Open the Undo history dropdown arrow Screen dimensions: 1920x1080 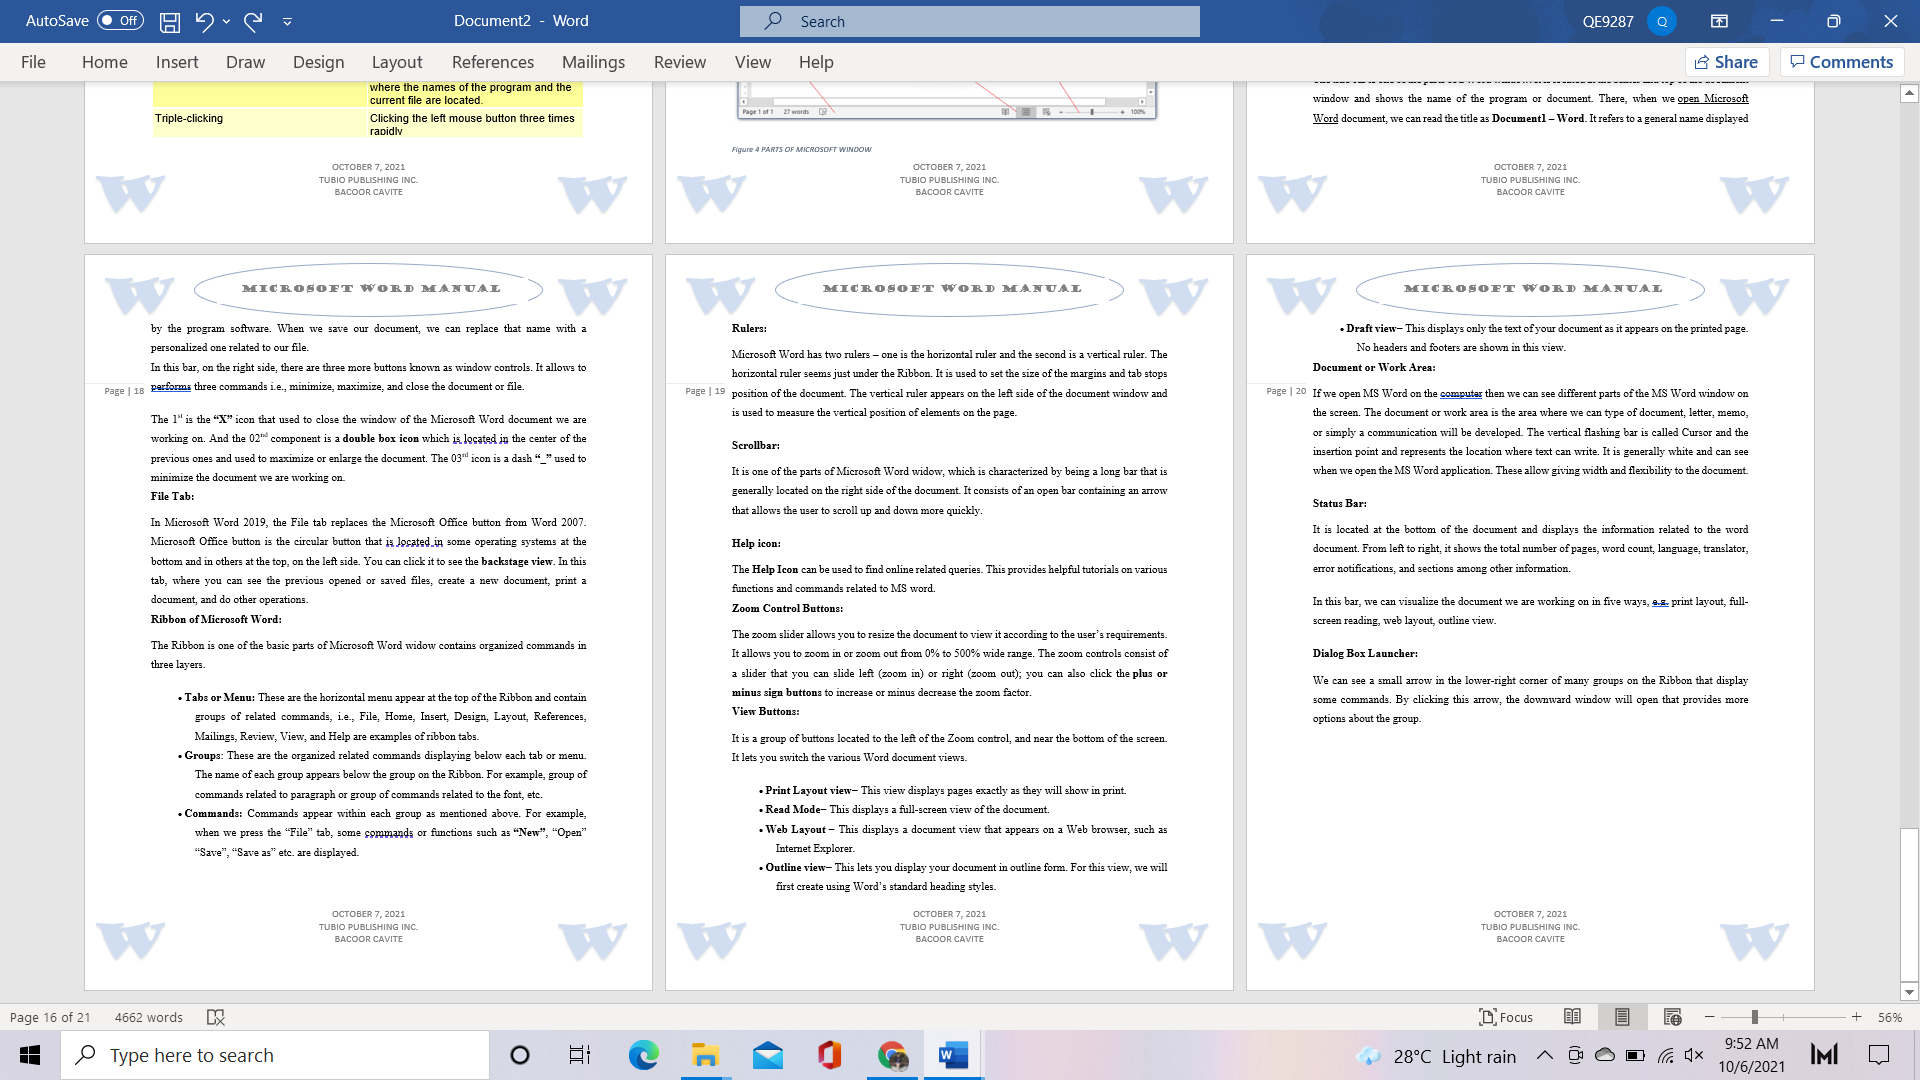[x=227, y=21]
